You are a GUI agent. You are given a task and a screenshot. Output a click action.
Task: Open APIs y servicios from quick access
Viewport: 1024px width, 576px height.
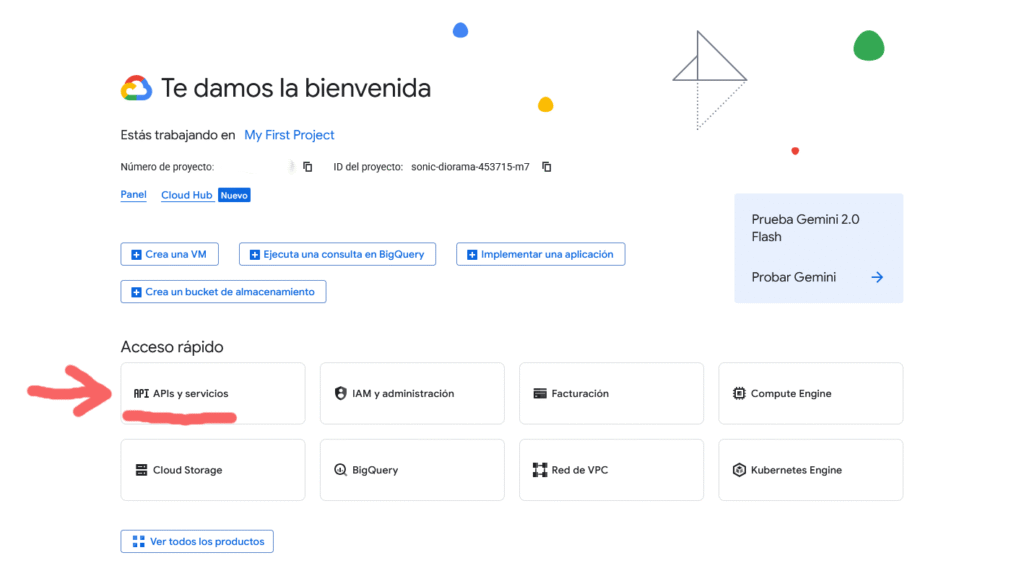point(212,393)
